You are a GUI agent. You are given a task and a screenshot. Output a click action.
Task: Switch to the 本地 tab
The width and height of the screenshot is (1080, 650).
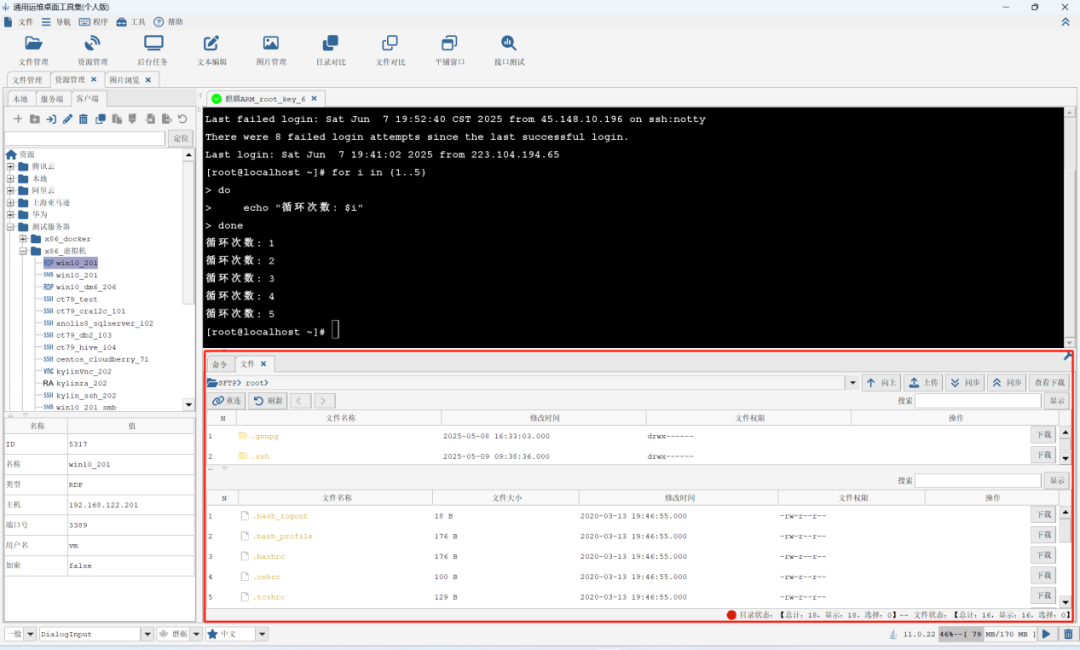(21, 99)
